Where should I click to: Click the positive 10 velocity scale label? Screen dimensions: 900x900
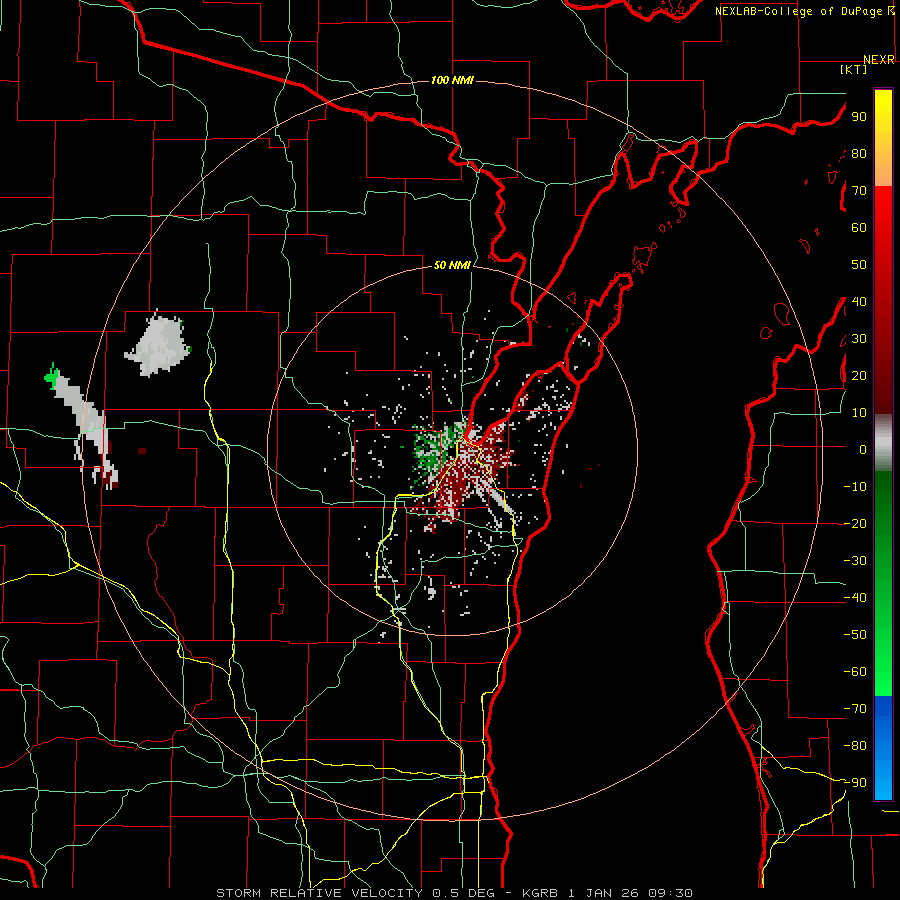859,413
